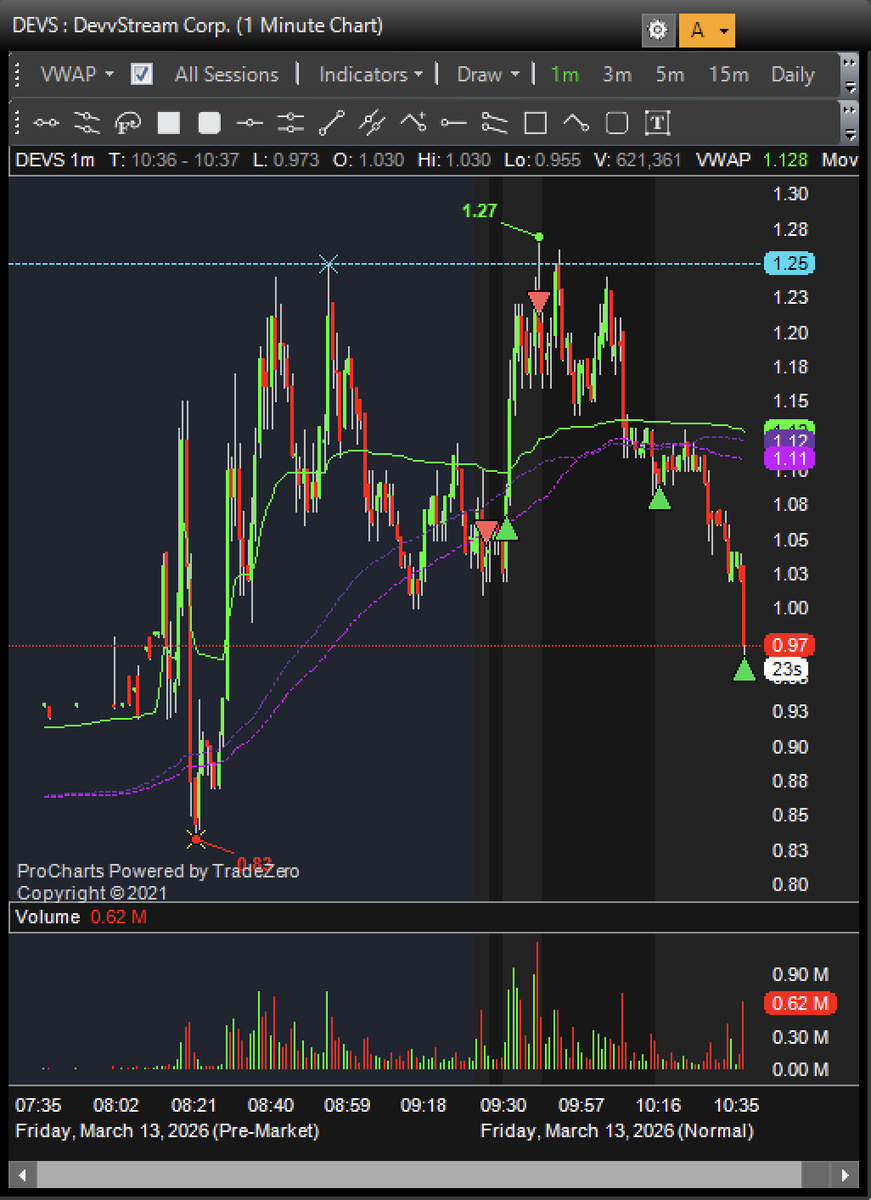Click the horizontal scrollbar right arrow

(846, 1173)
